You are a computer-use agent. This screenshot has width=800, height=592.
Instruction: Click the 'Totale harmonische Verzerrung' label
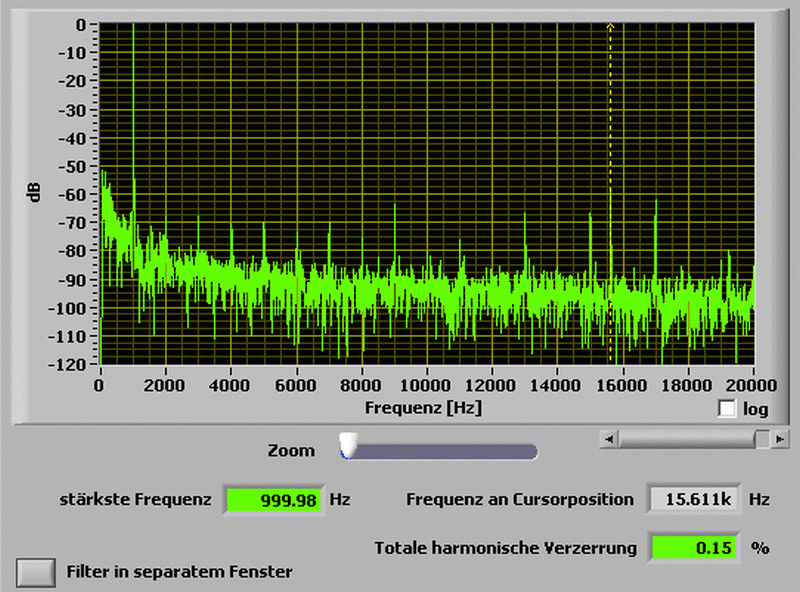[x=506, y=548]
